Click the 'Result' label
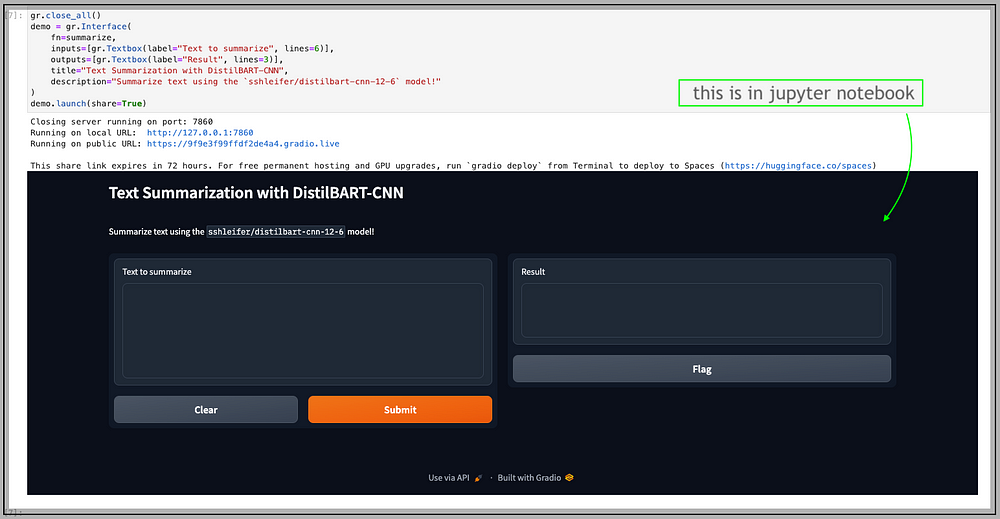 click(x=533, y=272)
